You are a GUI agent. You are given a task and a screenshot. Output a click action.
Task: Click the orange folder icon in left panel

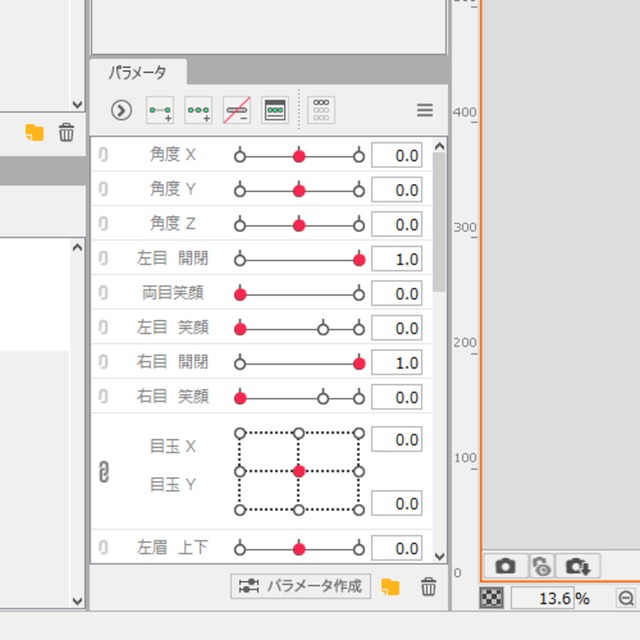[x=35, y=133]
